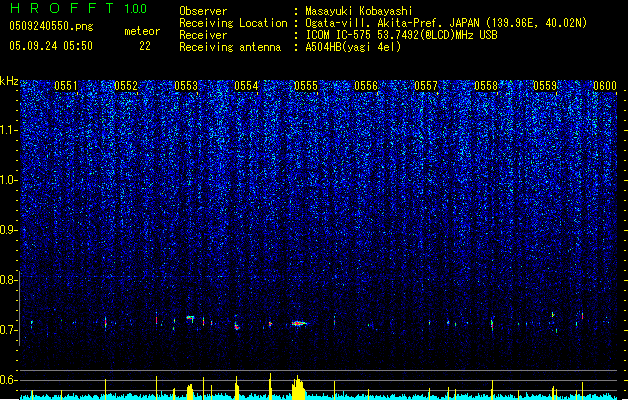Click the 1.1 kHz axis label
The height and width of the screenshot is (400, 629).
point(9,130)
